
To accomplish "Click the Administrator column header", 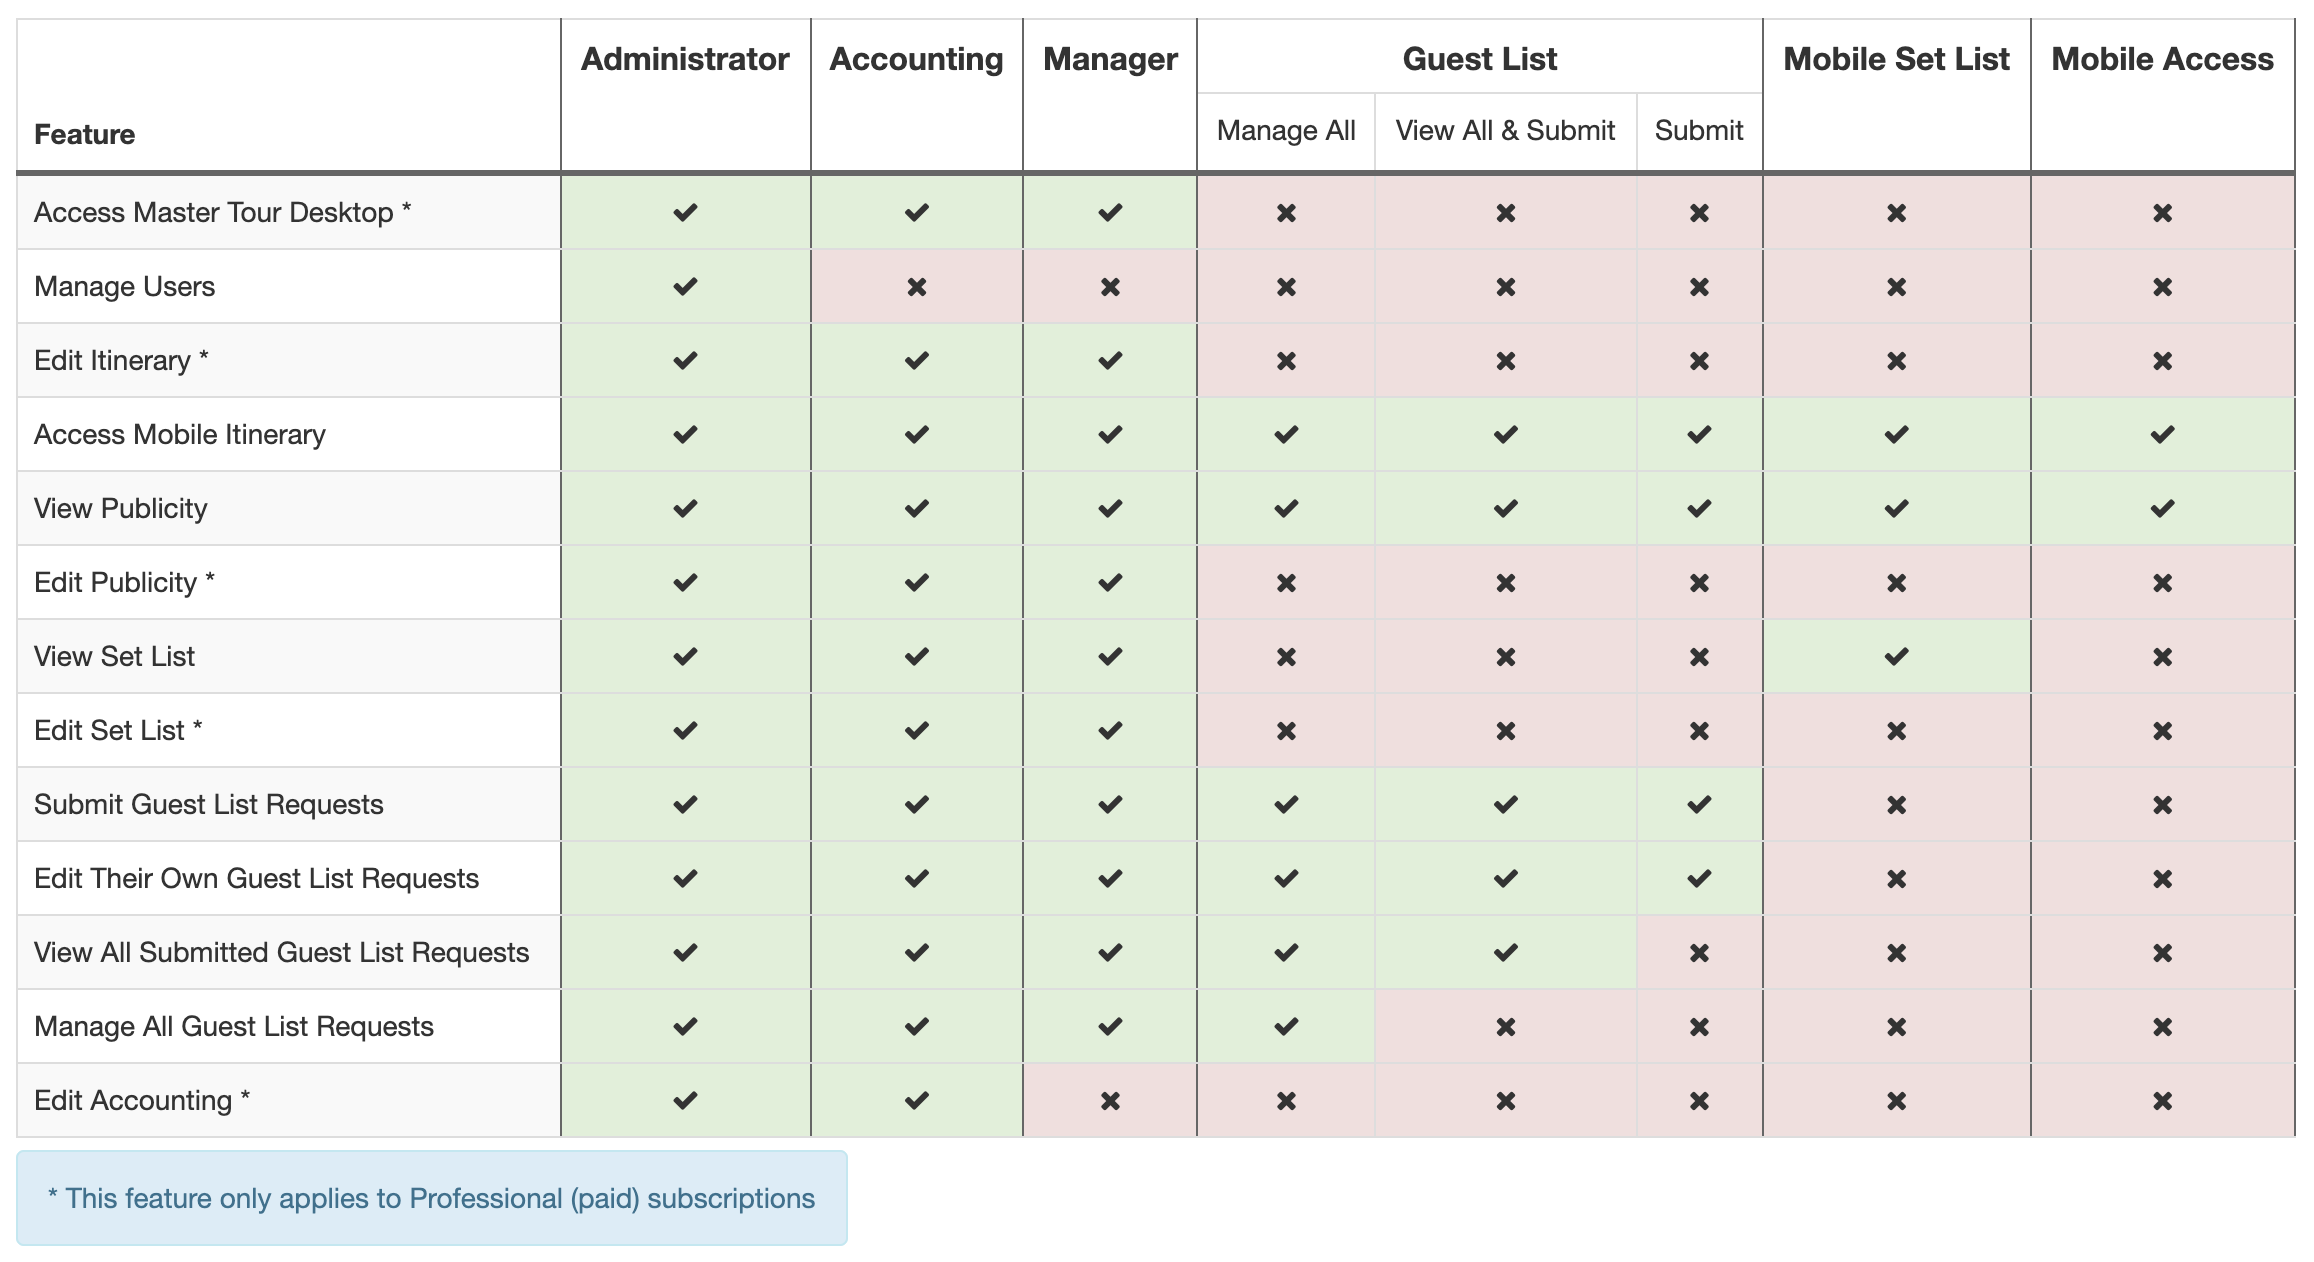I will [685, 59].
